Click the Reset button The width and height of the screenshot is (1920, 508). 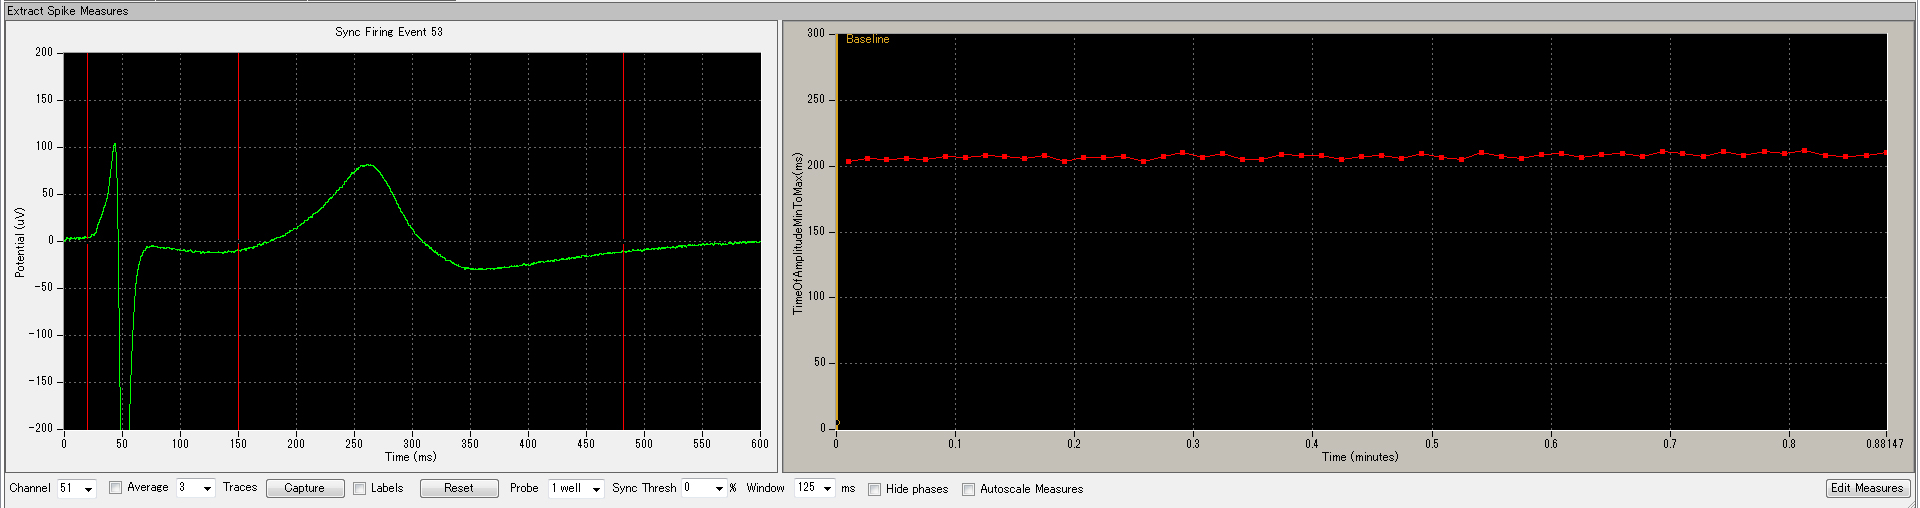point(459,488)
